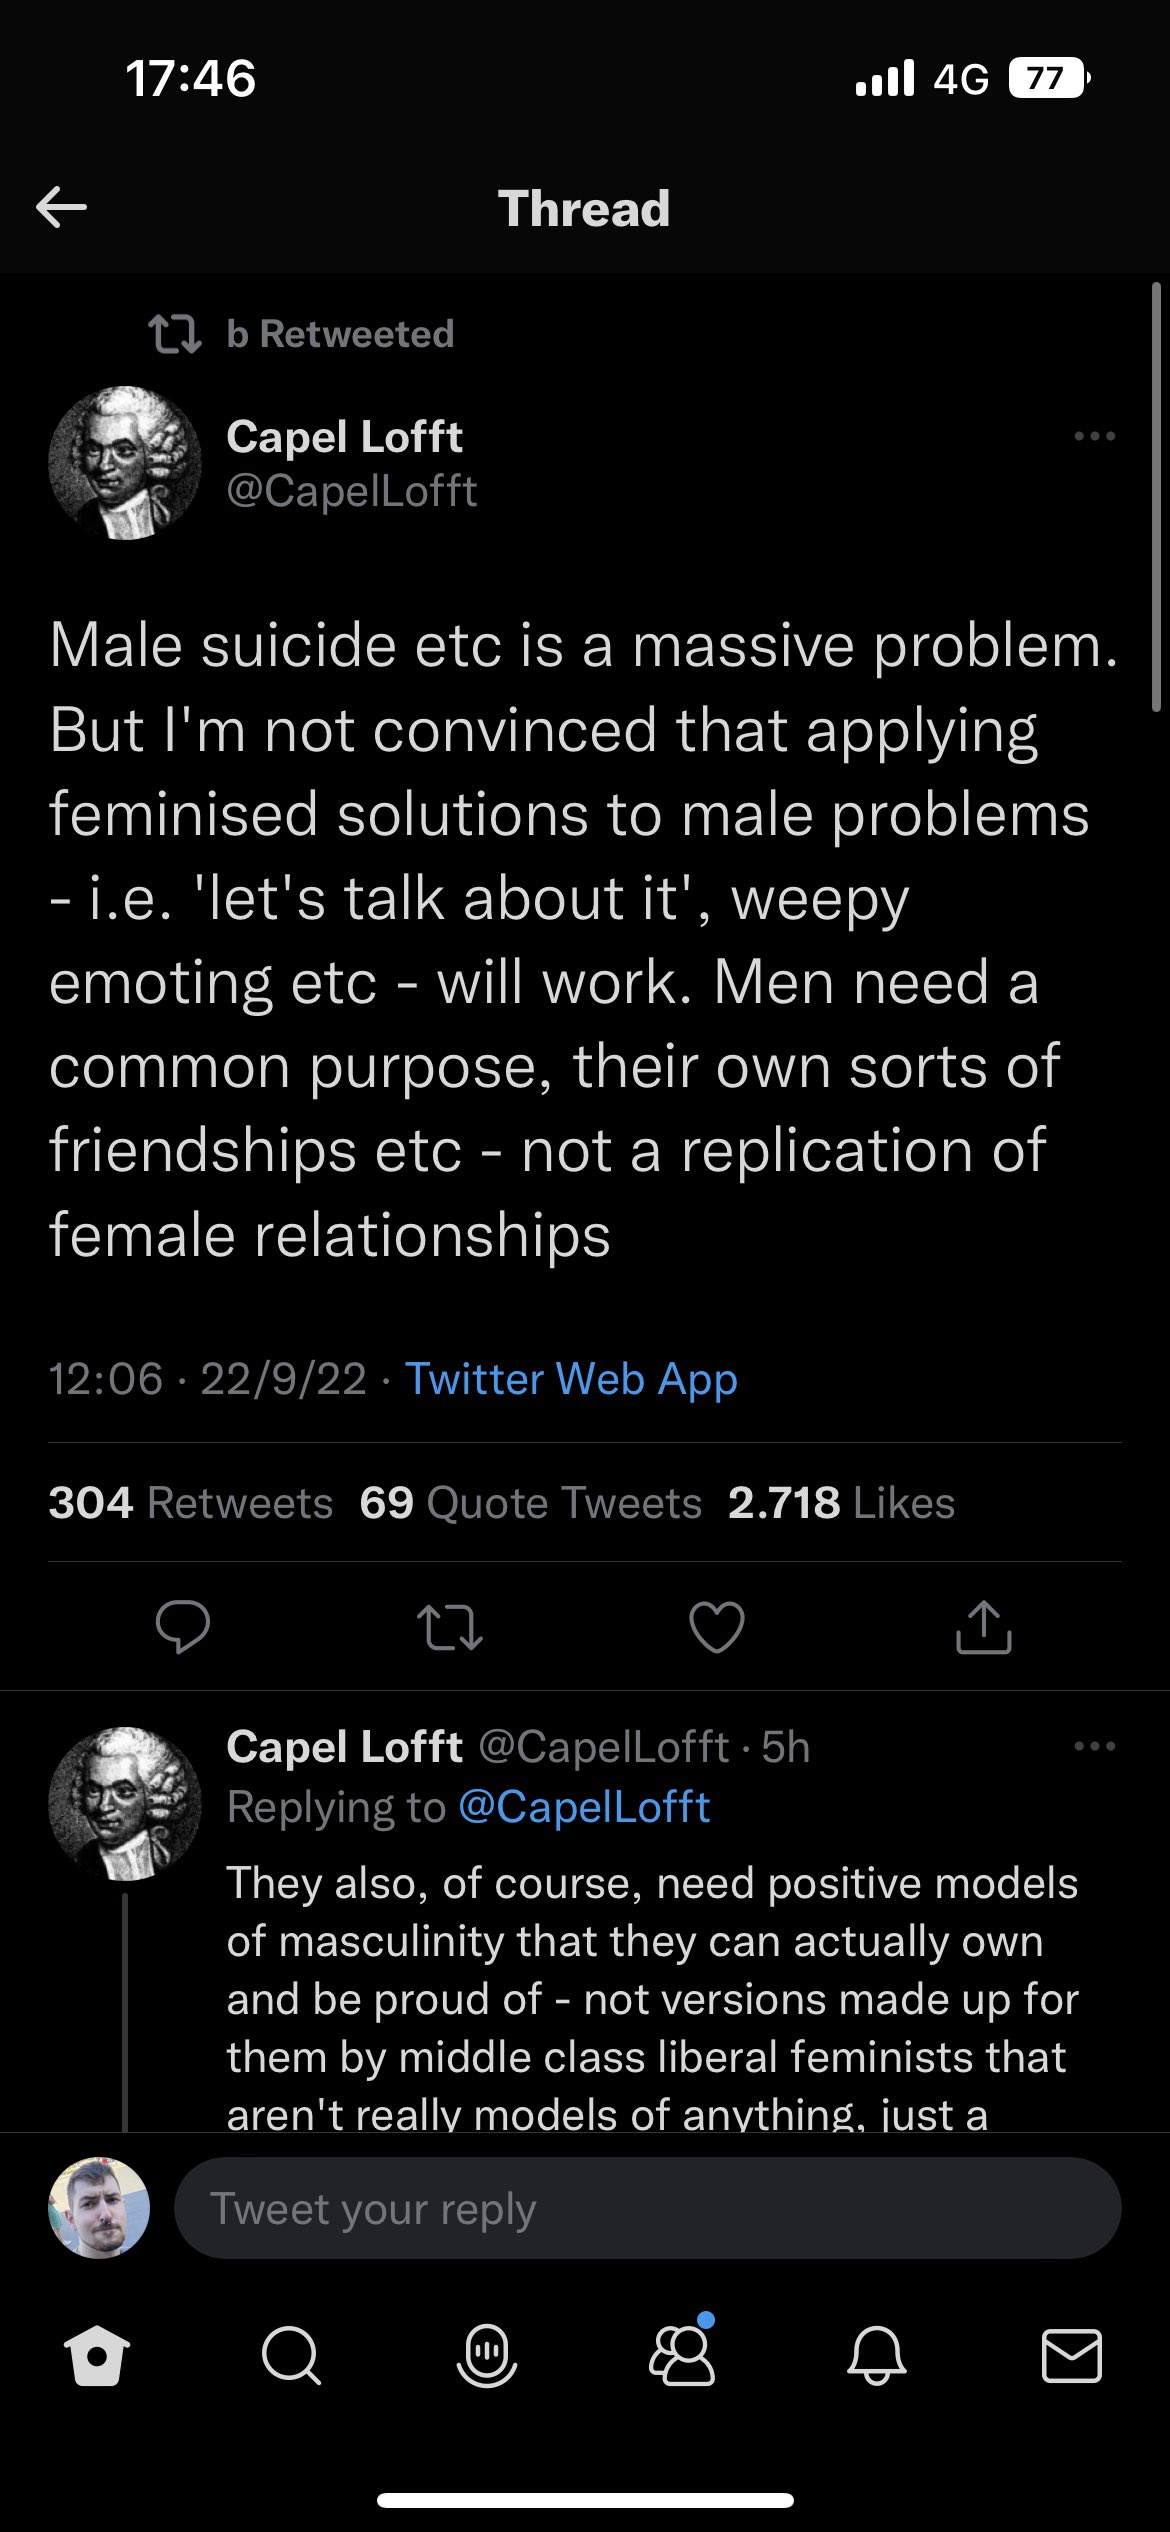Go to Home tab
This screenshot has height=2532, width=1170.
[x=97, y=2356]
